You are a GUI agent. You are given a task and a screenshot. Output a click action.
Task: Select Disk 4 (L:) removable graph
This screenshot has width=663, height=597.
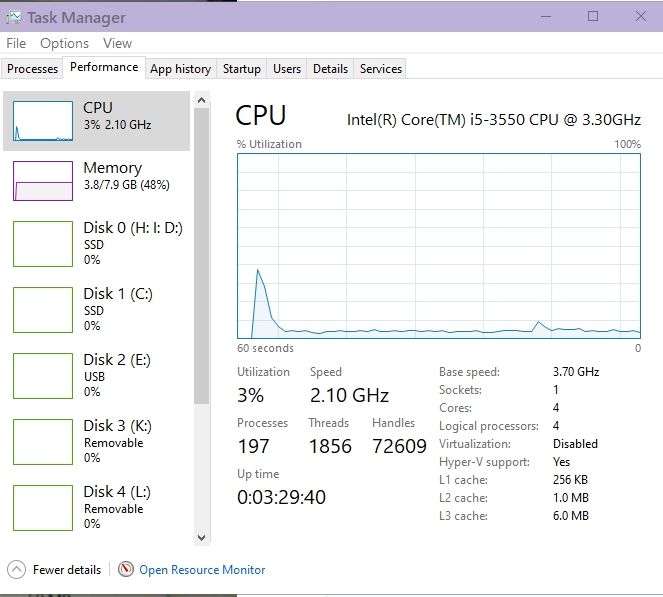[43, 507]
